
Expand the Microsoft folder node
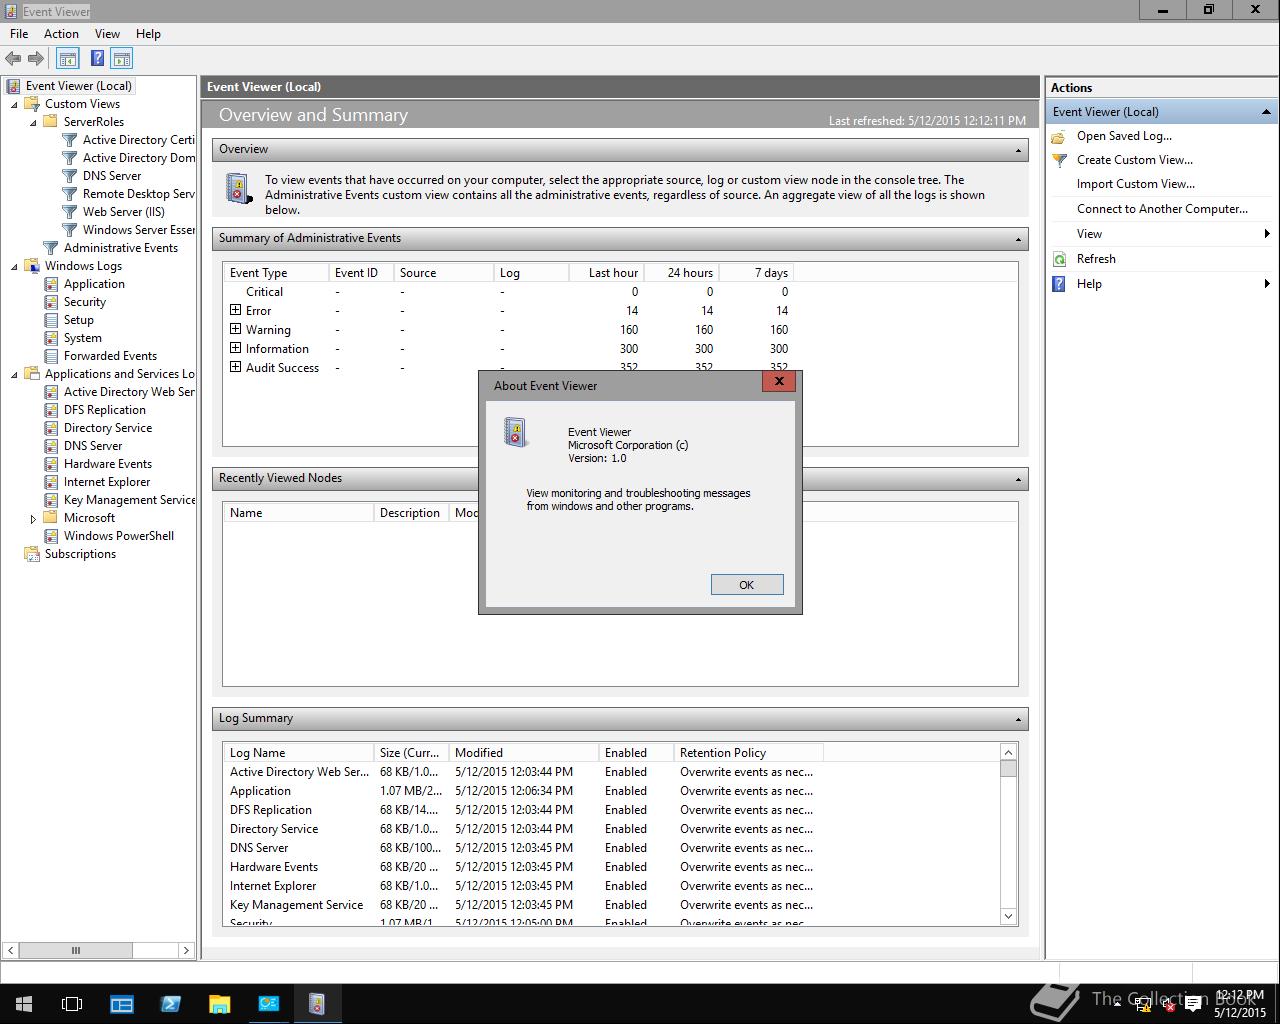tap(33, 519)
